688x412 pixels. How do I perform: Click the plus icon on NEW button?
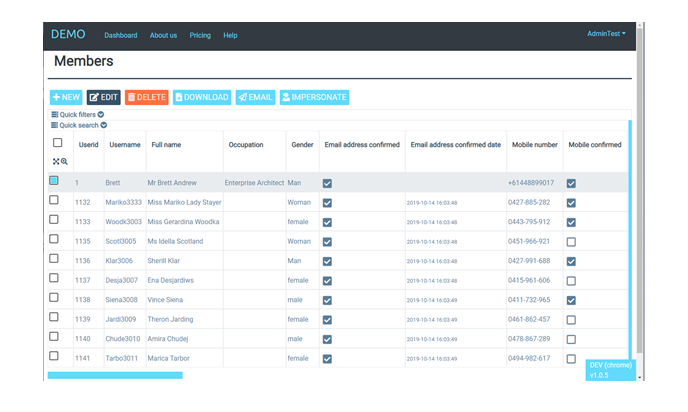56,97
